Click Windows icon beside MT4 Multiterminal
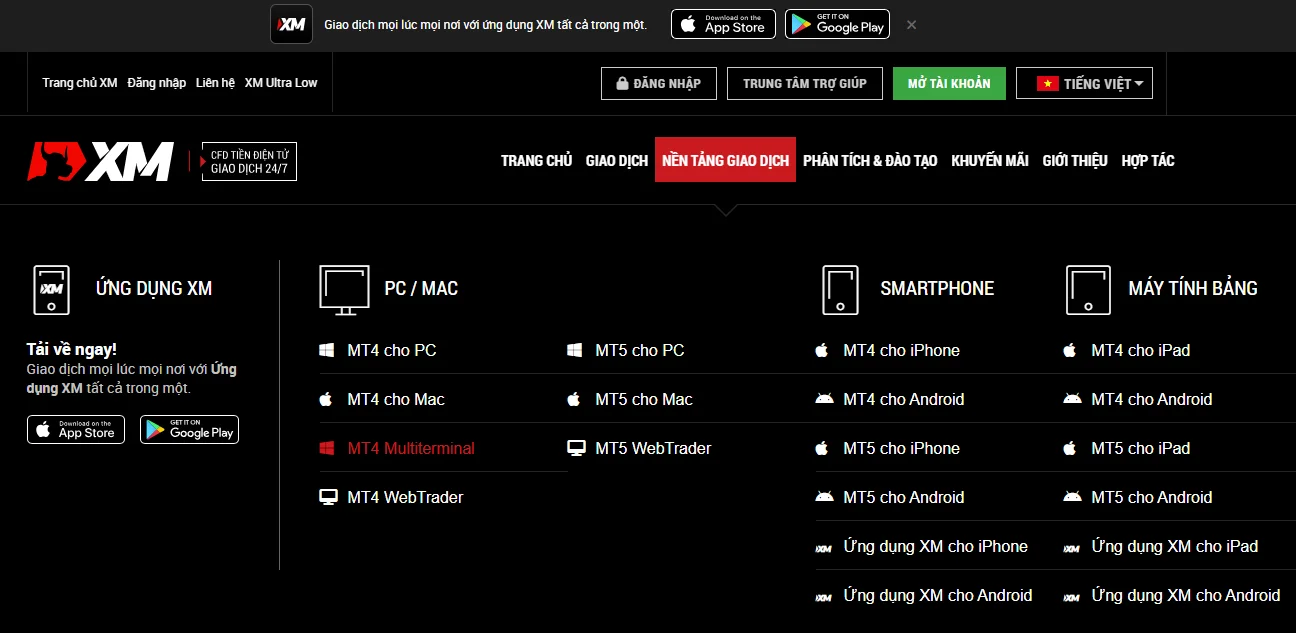The width and height of the screenshot is (1296, 633). pos(326,448)
